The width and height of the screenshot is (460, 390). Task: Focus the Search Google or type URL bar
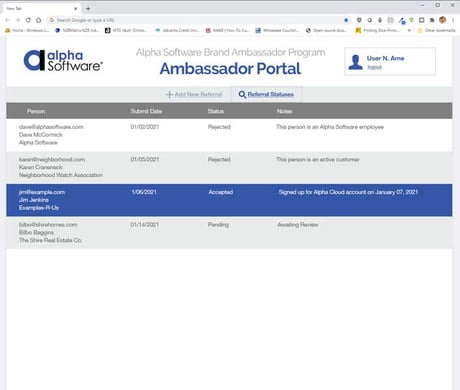tap(197, 20)
